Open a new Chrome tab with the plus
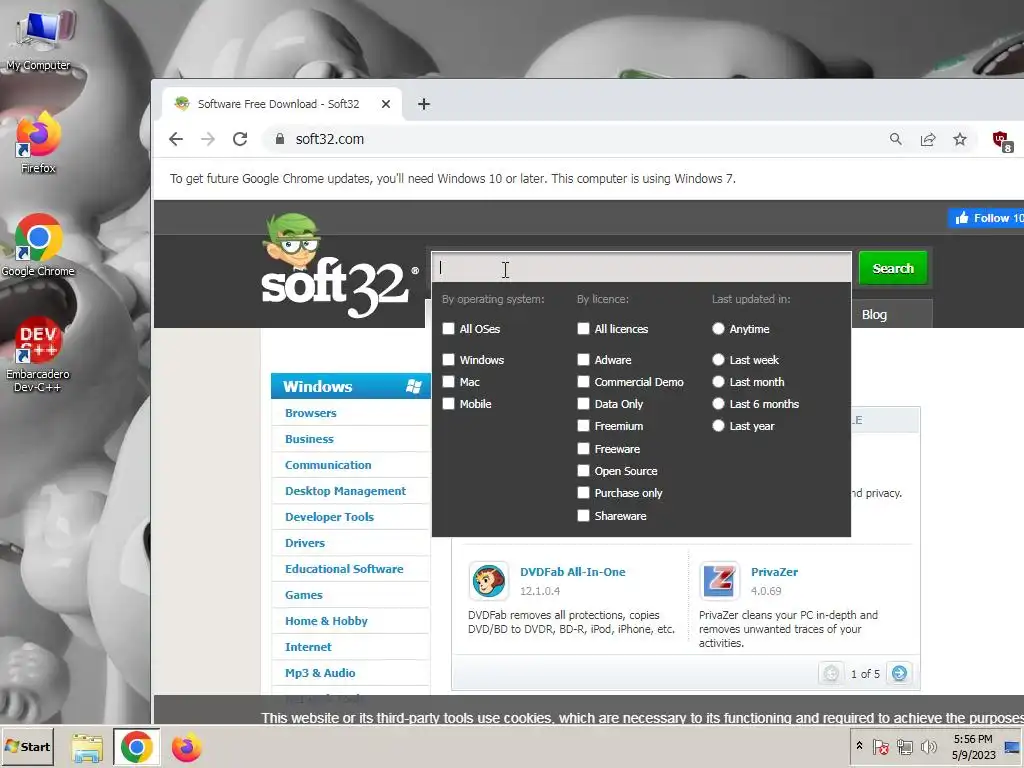The height and width of the screenshot is (768, 1024). 424,104
